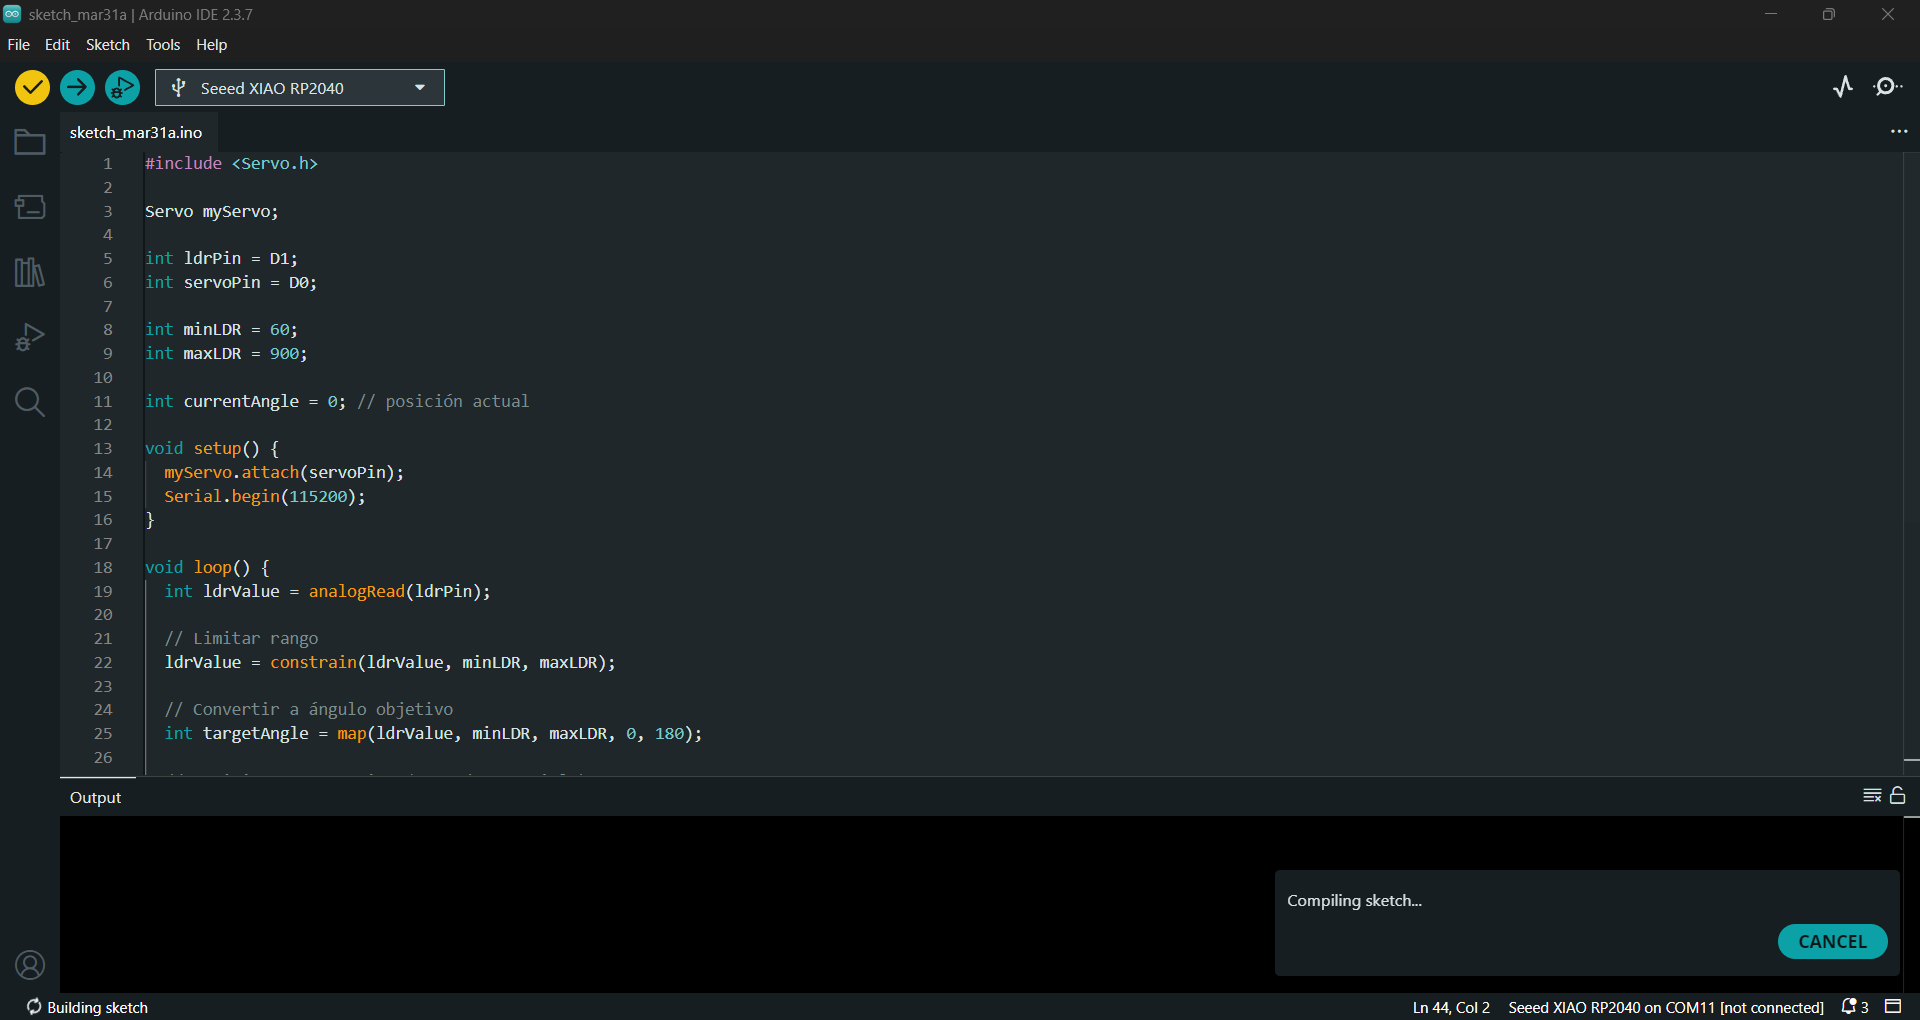
Task: Click the myServo.attach(servoPin) line
Action: (284, 472)
